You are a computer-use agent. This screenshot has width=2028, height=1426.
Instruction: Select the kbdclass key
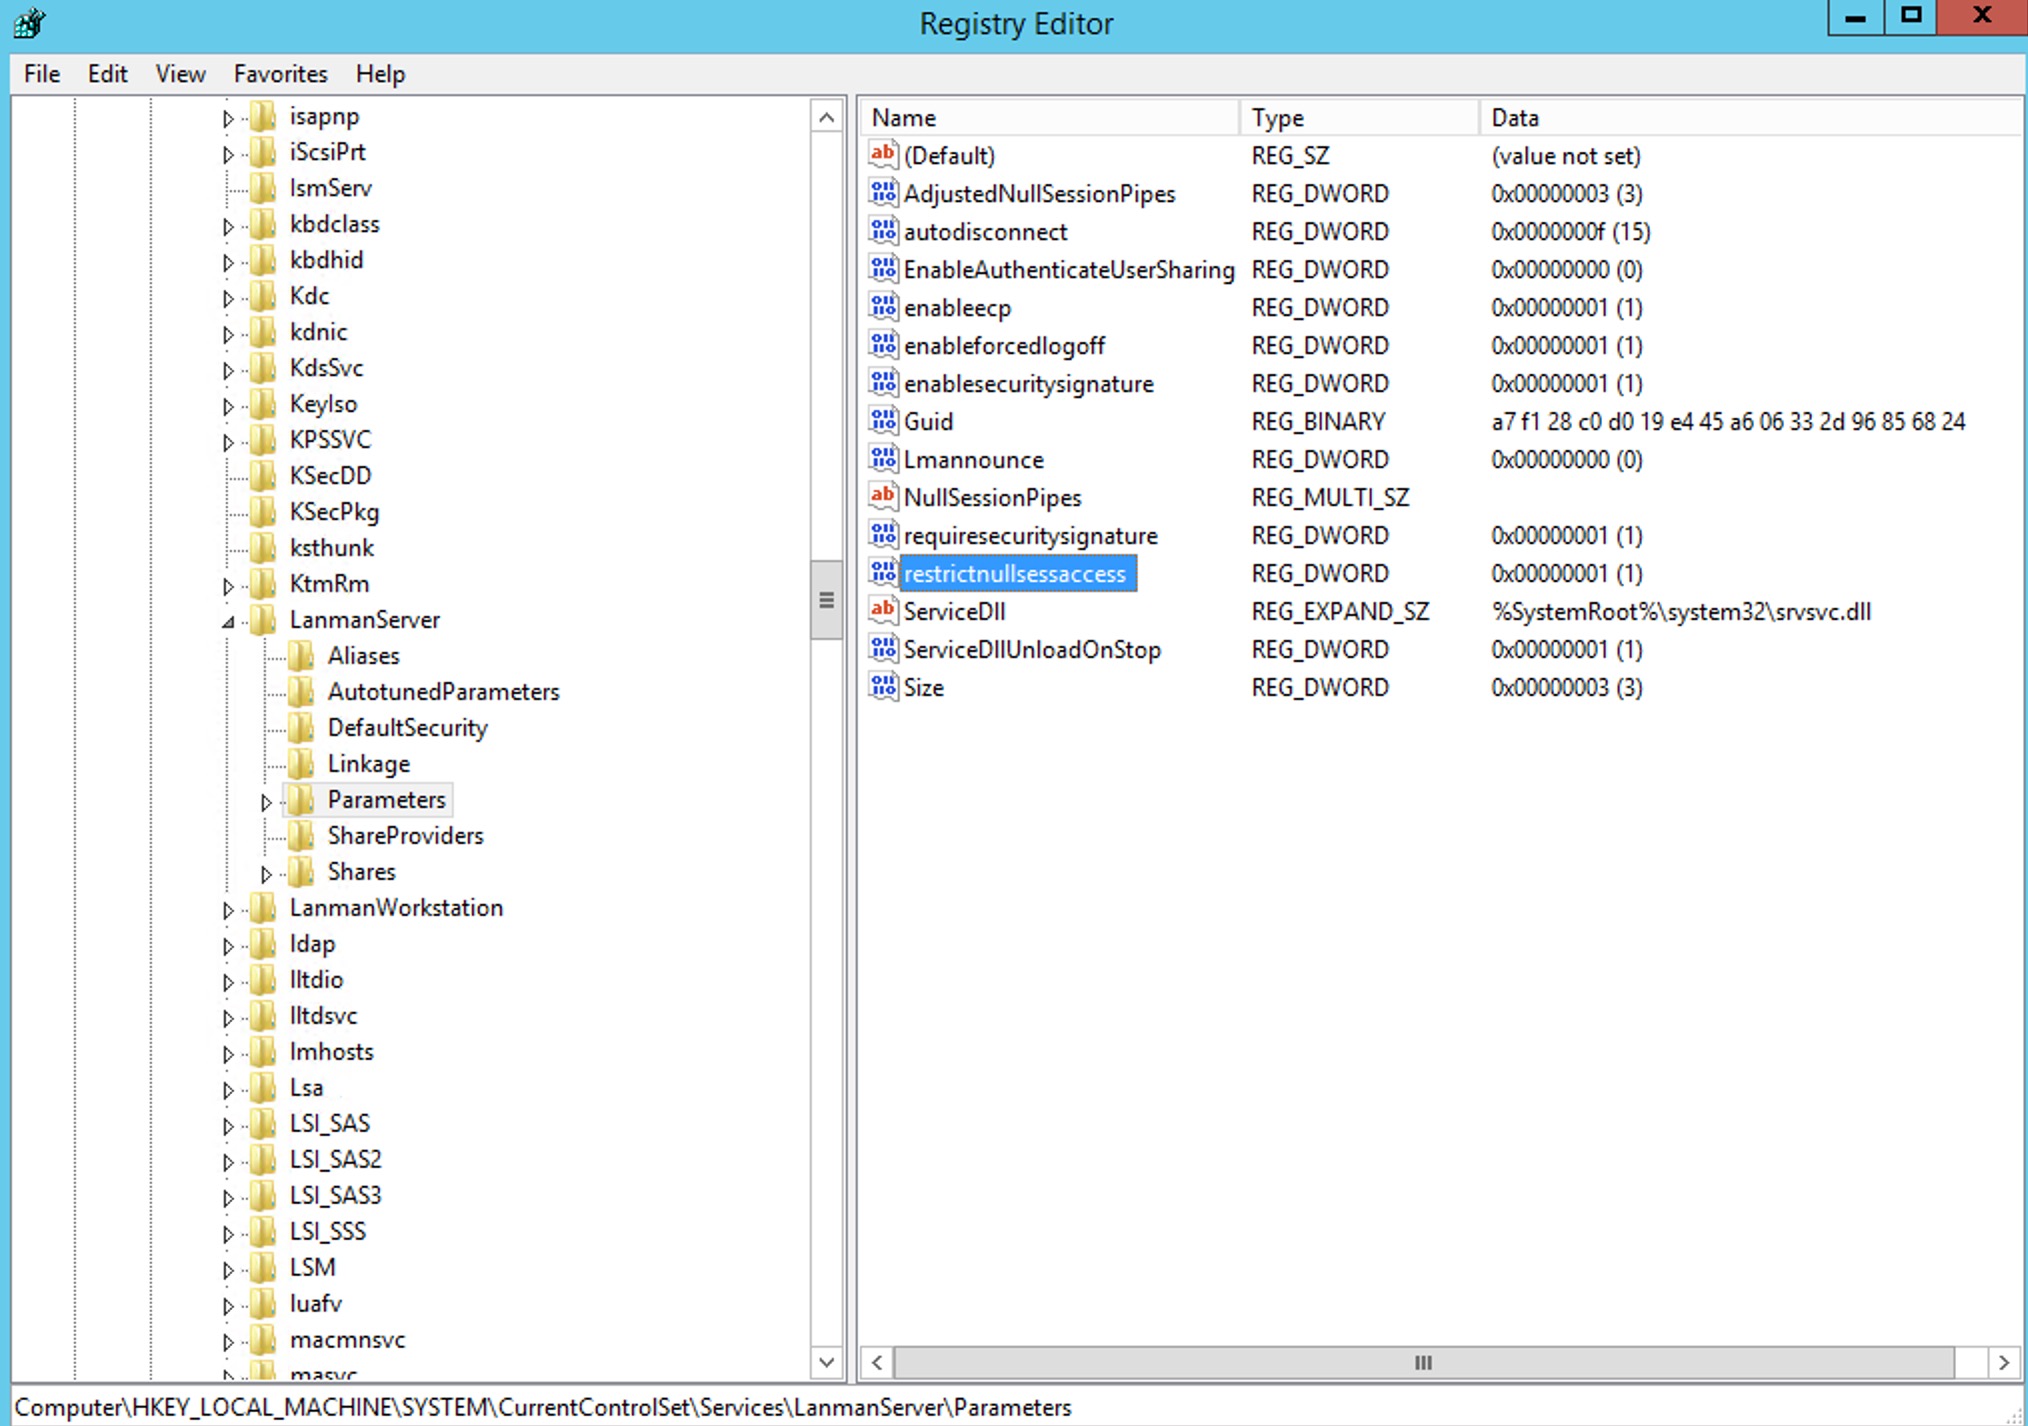[x=334, y=223]
